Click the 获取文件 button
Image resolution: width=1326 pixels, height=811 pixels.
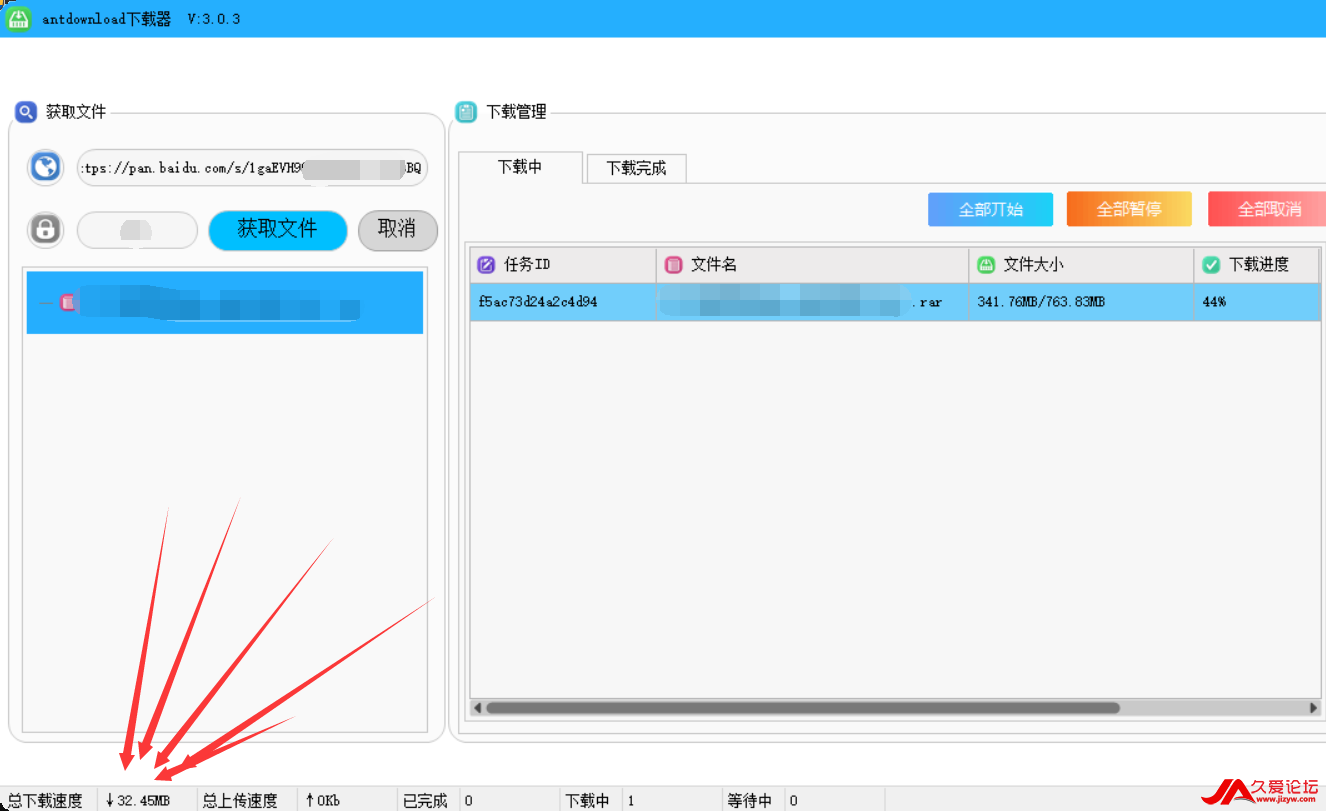[x=277, y=230]
